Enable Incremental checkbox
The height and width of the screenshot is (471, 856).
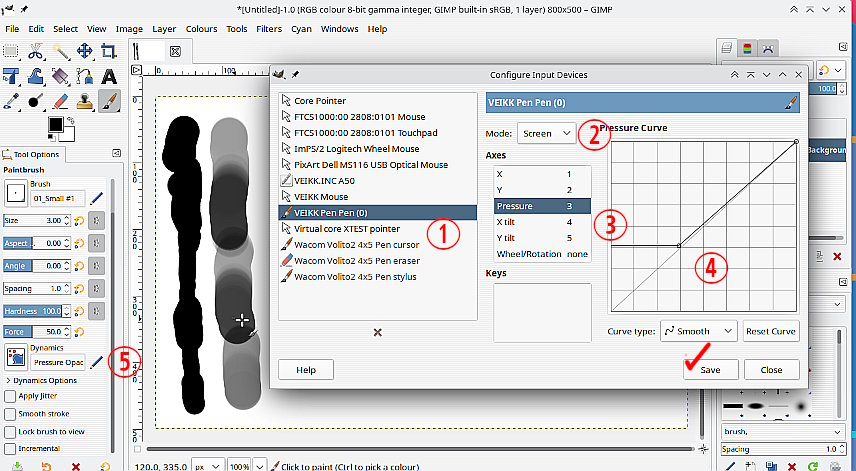(x=10, y=449)
